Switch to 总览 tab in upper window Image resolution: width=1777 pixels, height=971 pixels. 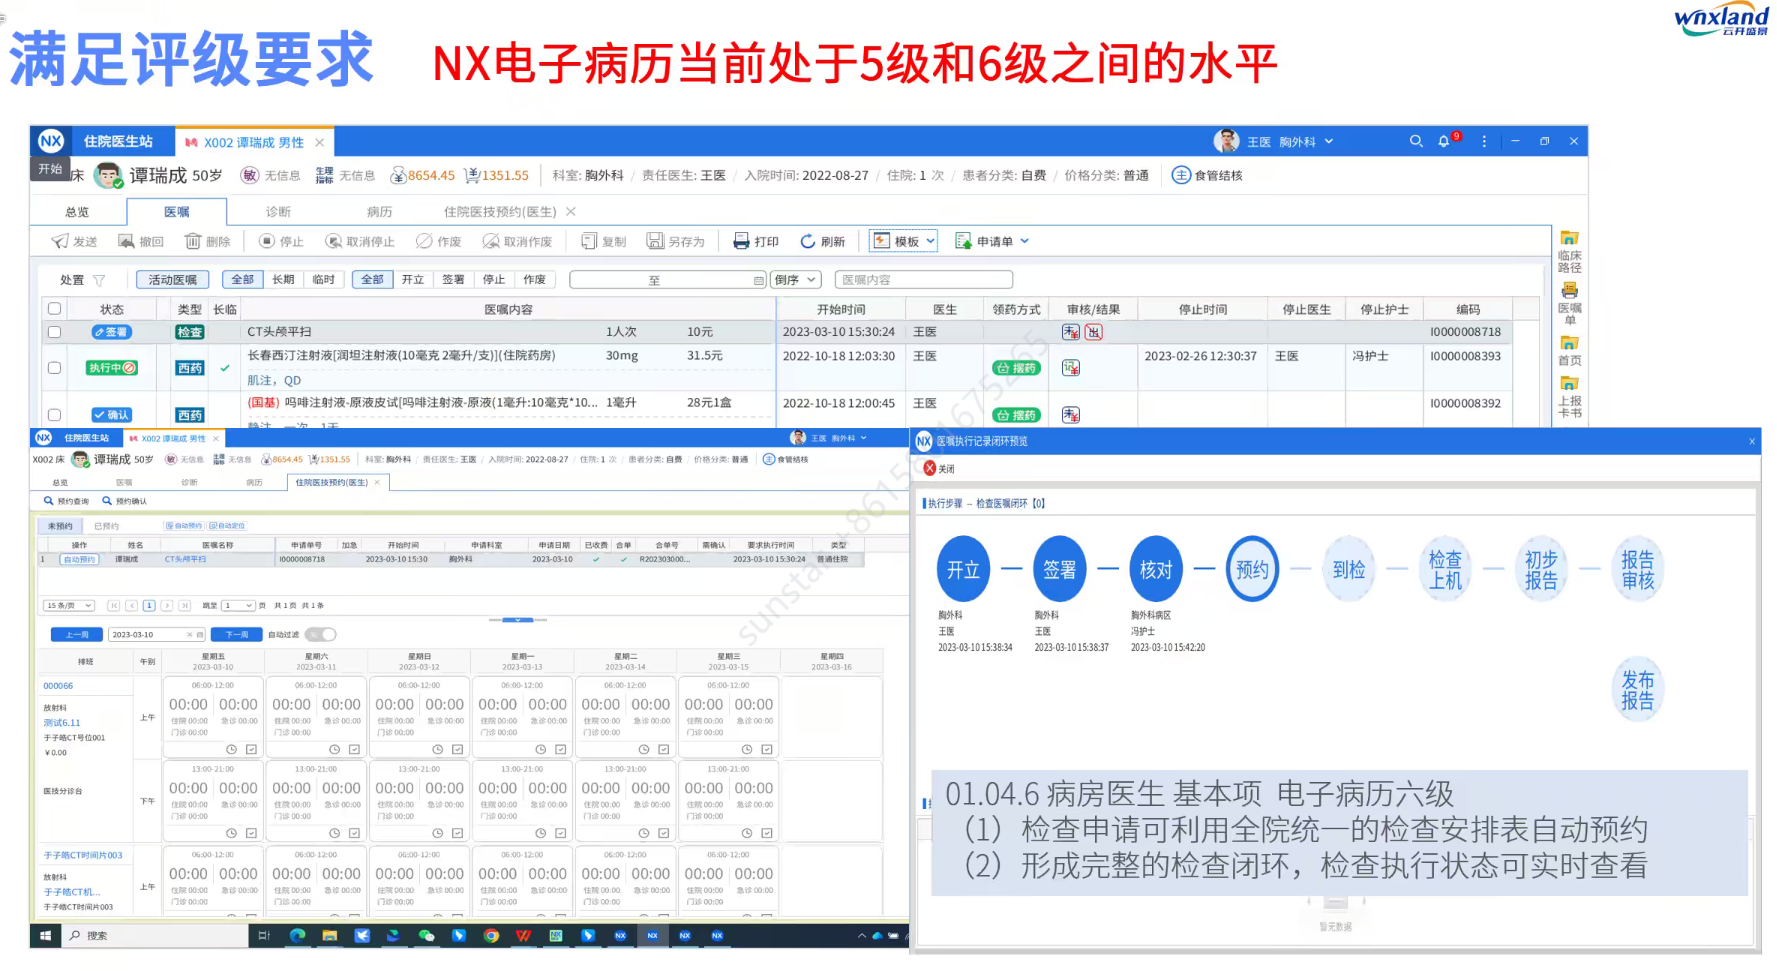[x=77, y=212]
